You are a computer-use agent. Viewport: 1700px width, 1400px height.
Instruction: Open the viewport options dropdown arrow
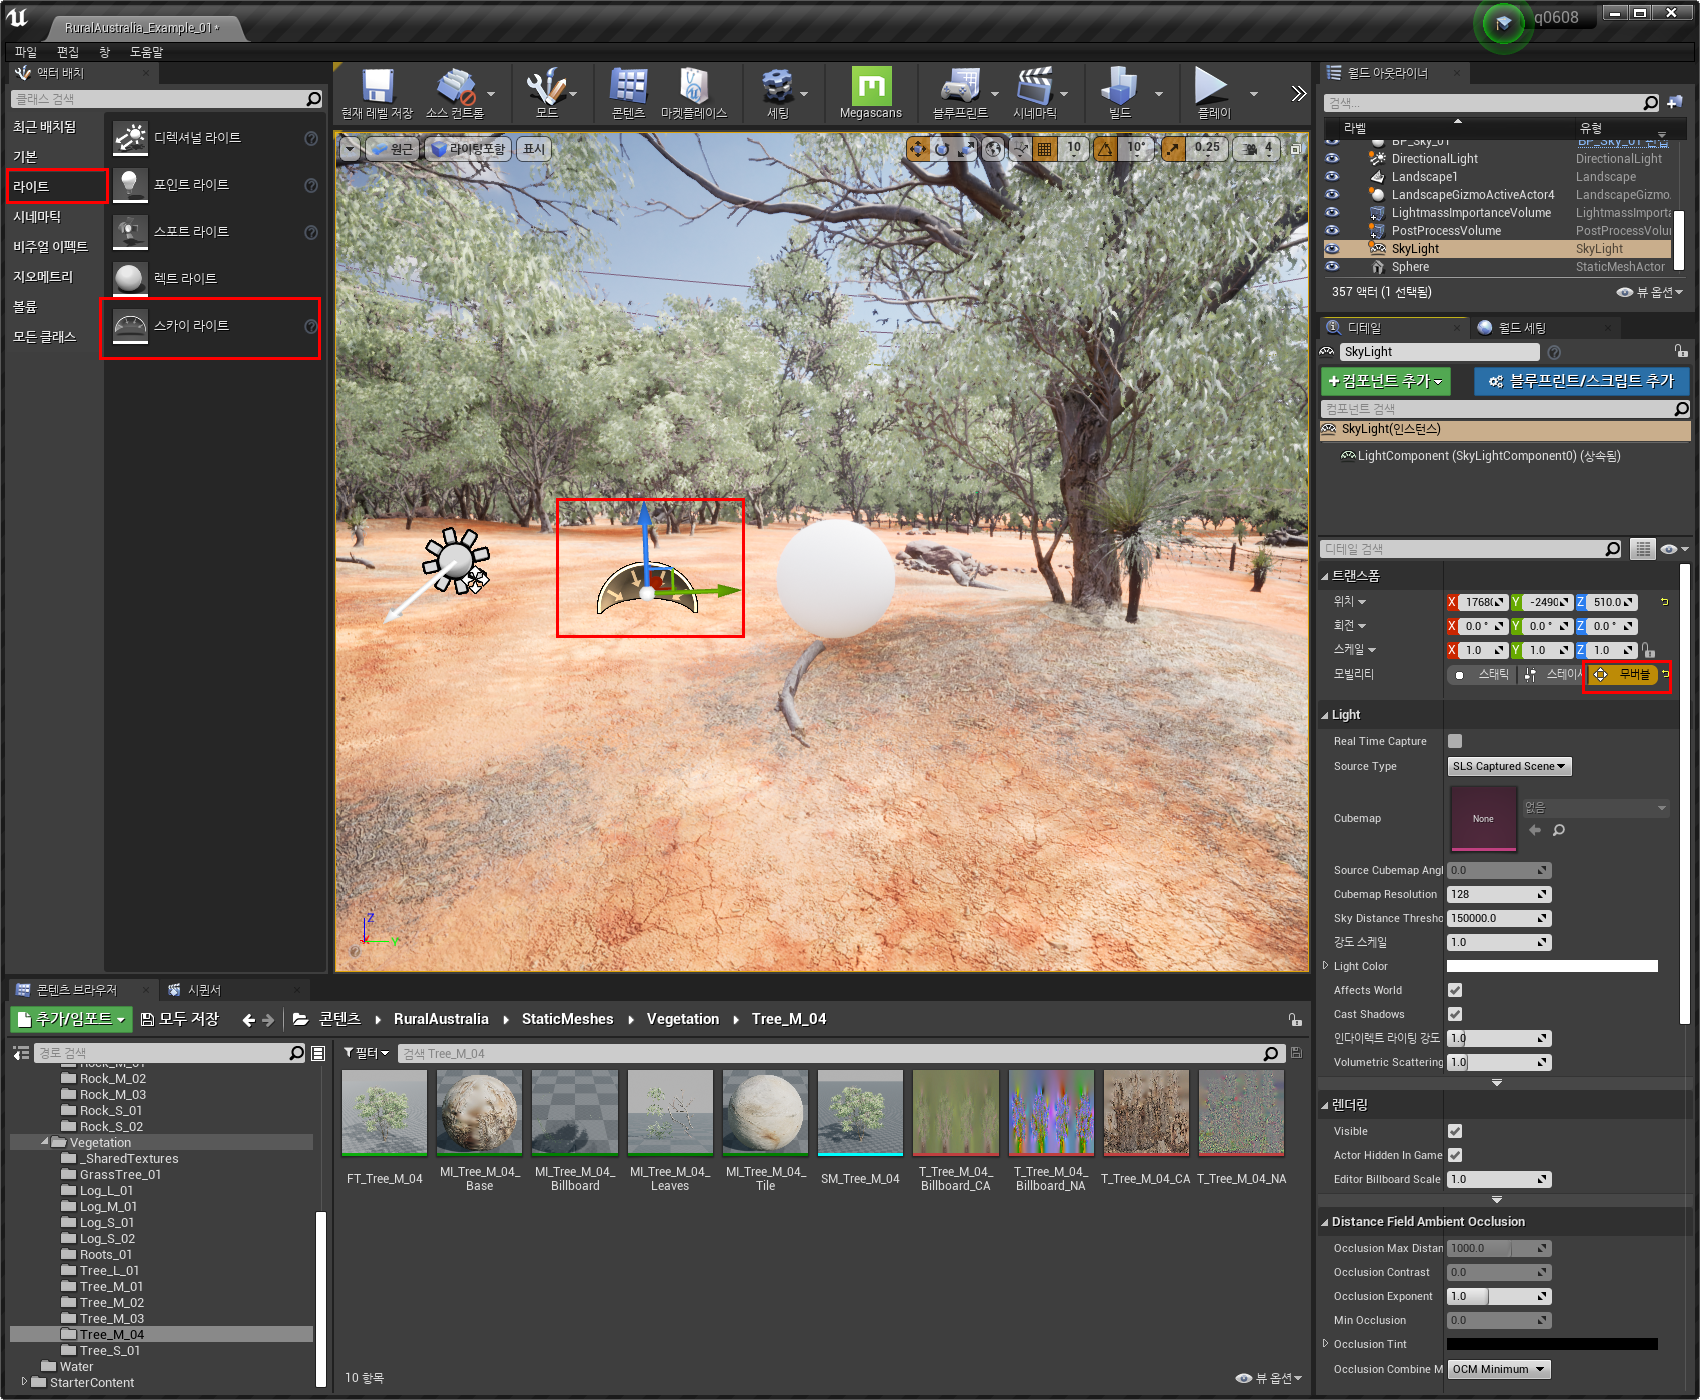coord(350,149)
